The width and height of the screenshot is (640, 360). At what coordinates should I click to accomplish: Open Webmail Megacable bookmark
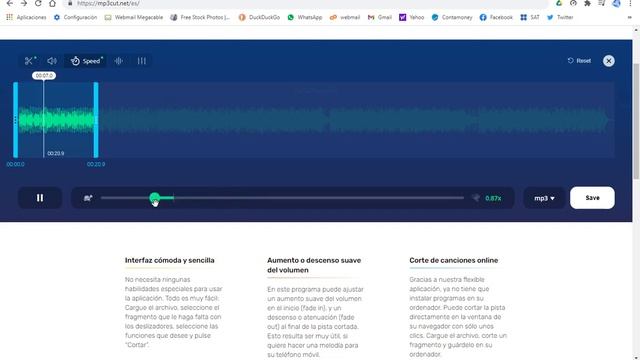coord(134,17)
